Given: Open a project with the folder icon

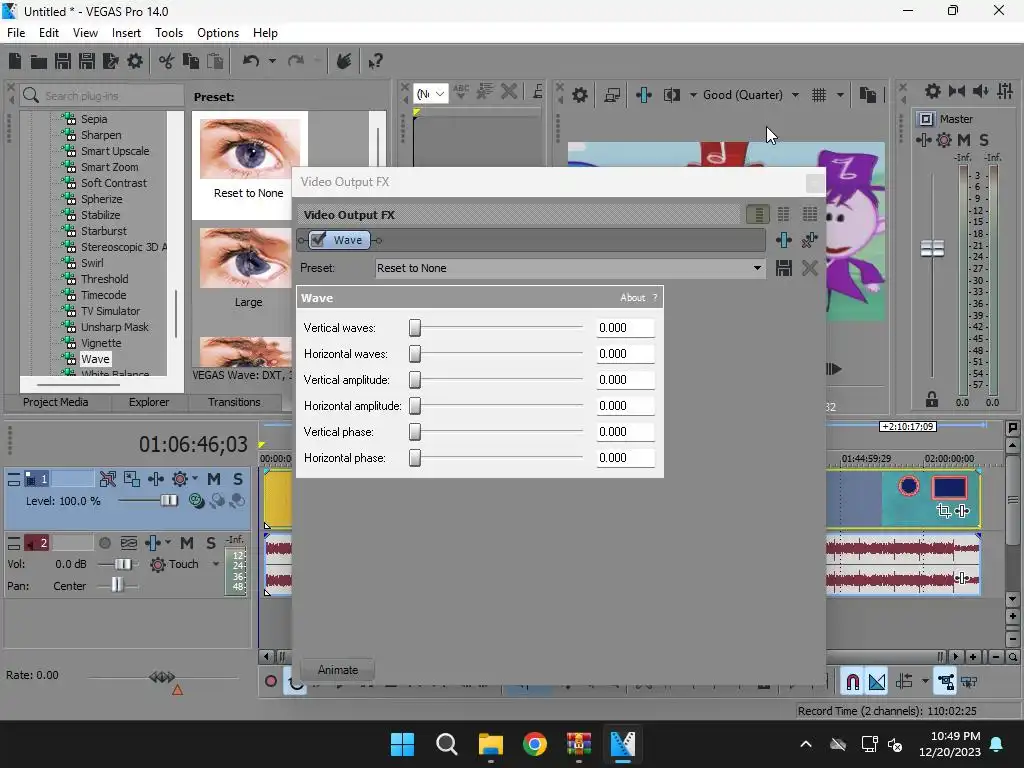Looking at the screenshot, I should click(x=39, y=61).
